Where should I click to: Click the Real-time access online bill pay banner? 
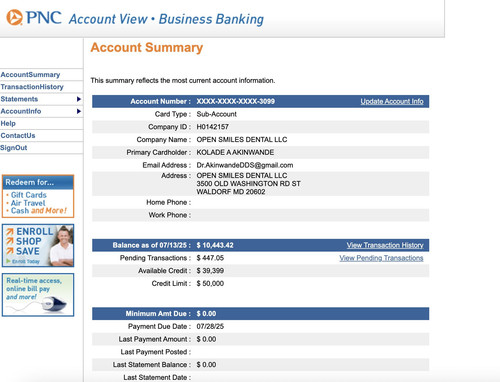pos(38,295)
